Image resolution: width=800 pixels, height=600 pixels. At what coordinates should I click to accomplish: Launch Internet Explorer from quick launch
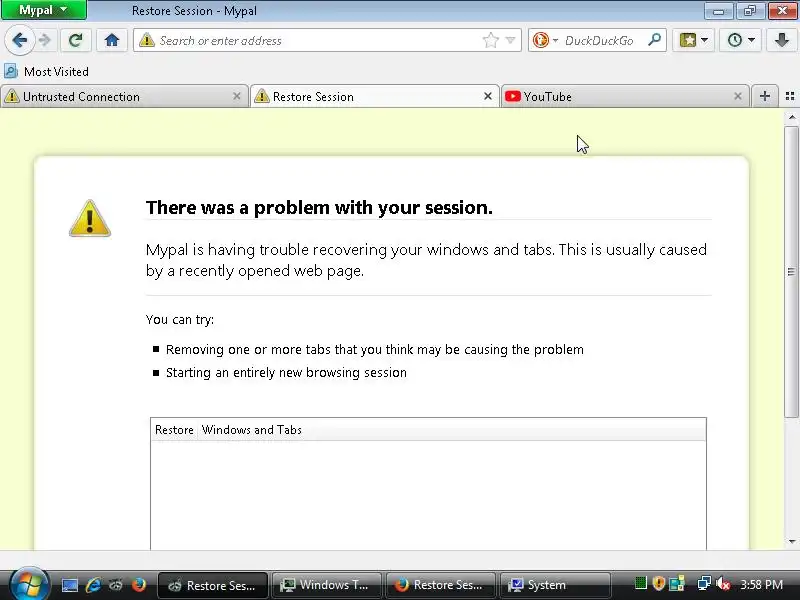coord(93,585)
